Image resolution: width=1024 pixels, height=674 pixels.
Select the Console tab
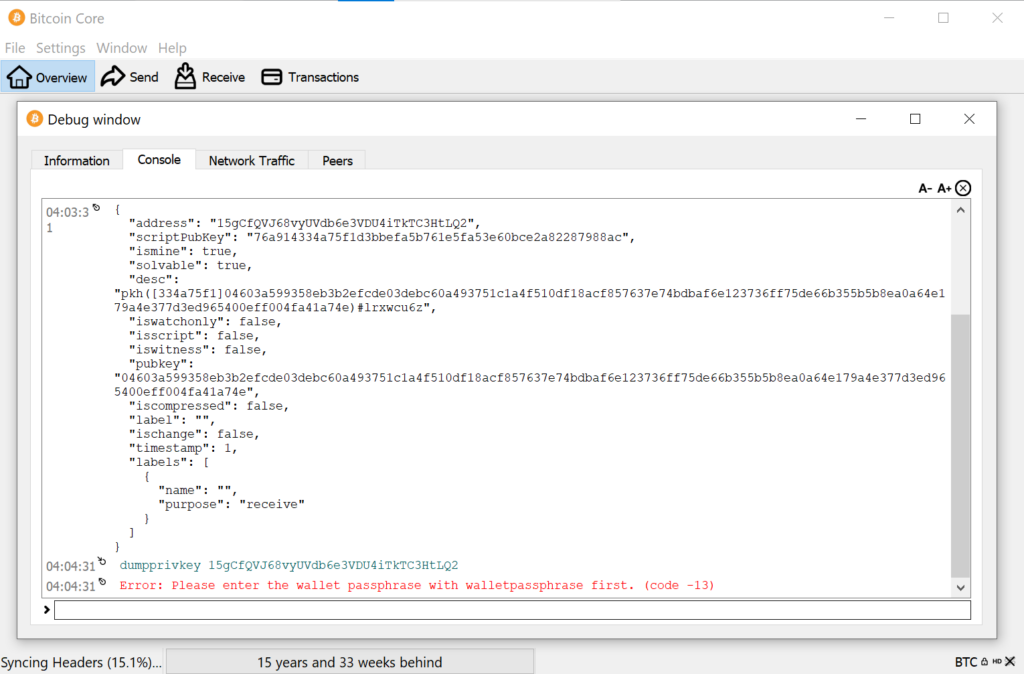click(159, 159)
